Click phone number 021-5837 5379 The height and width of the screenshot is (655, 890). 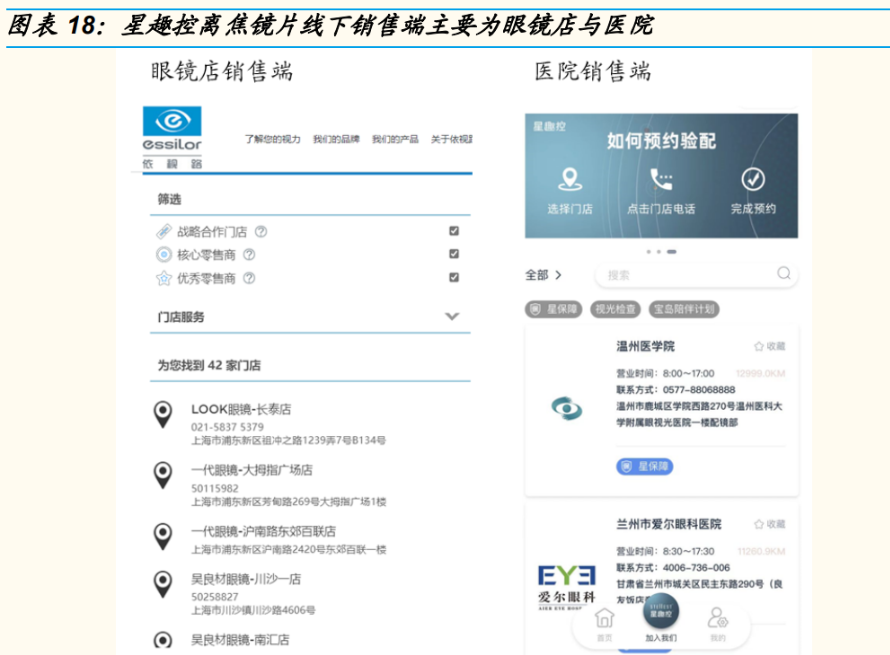(227, 427)
